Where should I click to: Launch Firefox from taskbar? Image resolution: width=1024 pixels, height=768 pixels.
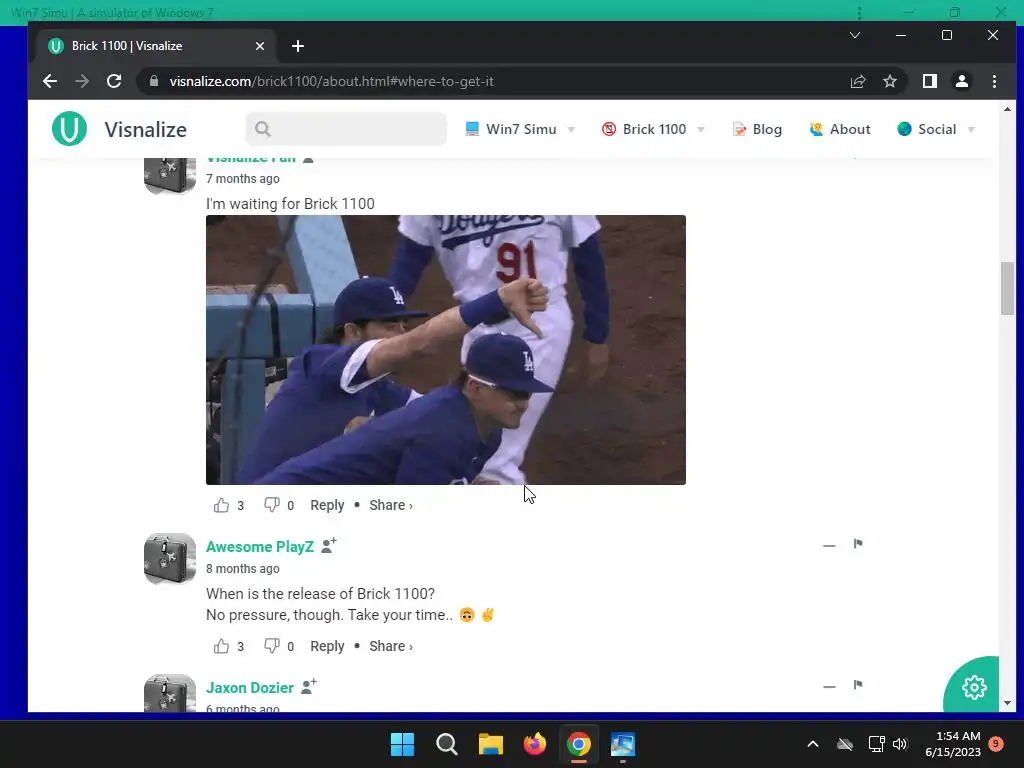click(x=535, y=744)
